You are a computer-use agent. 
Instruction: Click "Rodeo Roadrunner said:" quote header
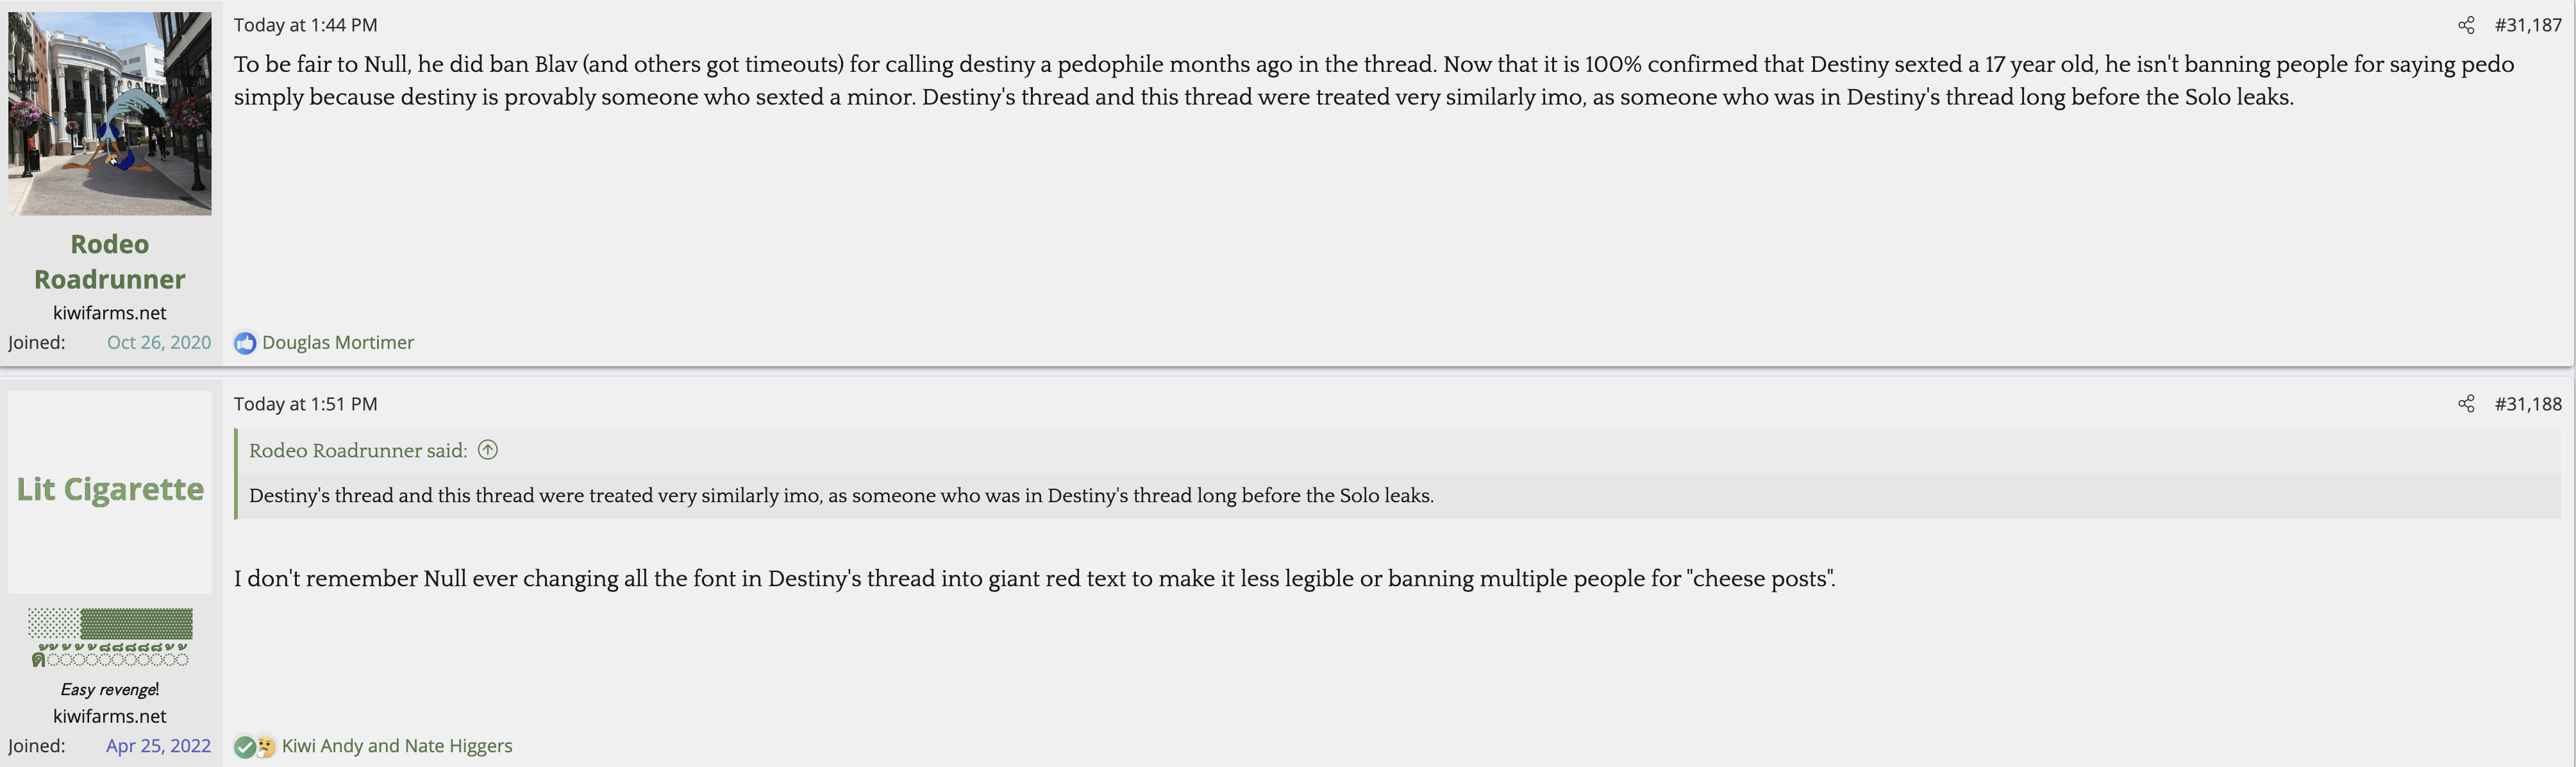point(358,451)
